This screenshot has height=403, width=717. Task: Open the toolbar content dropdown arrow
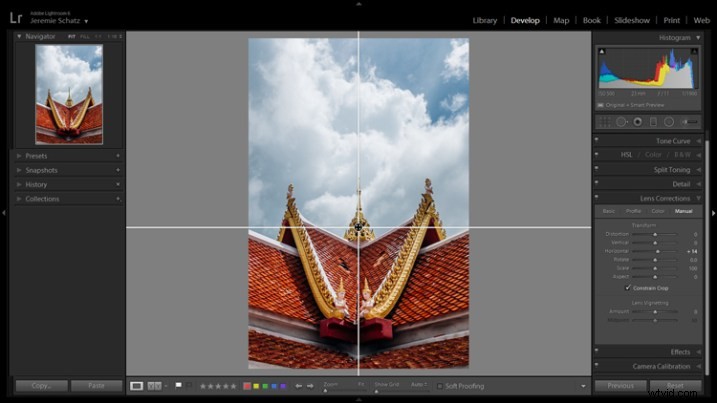tap(583, 387)
